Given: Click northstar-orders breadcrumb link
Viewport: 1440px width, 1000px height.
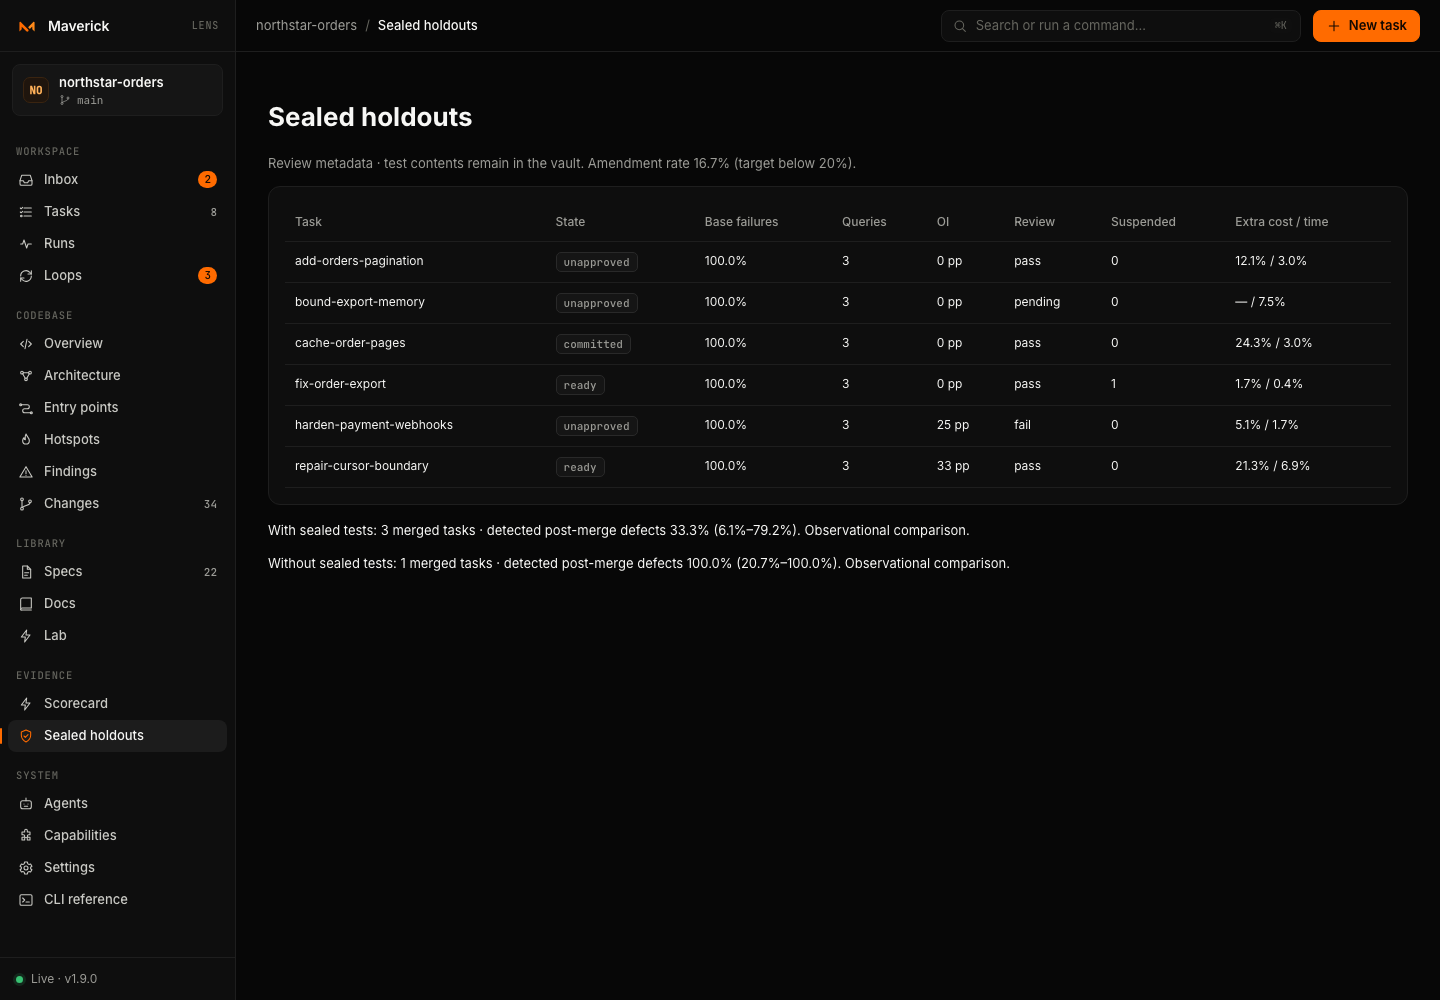Looking at the screenshot, I should [306, 26].
